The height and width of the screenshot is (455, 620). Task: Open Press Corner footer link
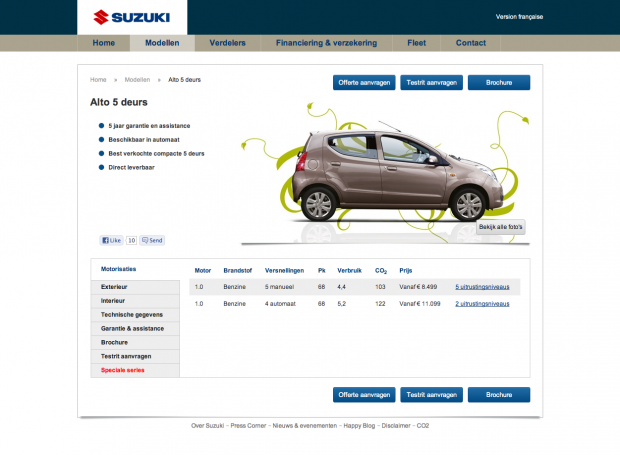pos(248,426)
